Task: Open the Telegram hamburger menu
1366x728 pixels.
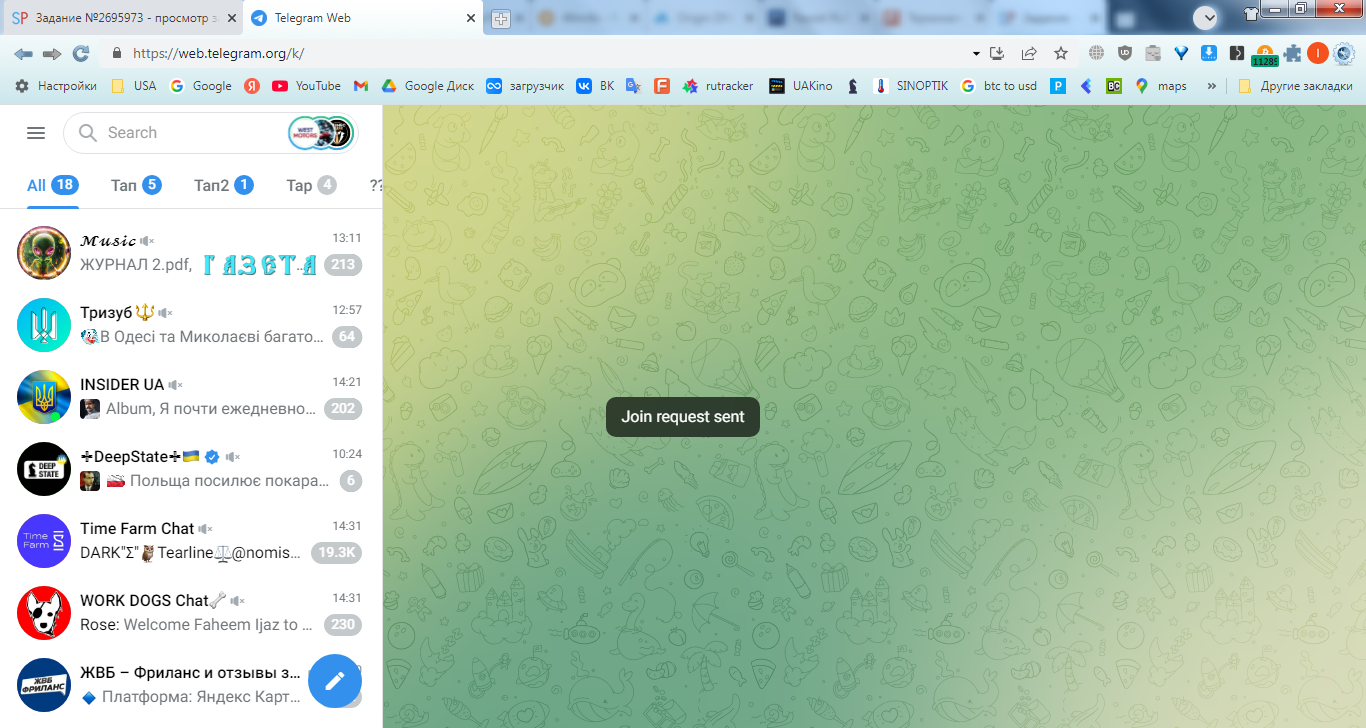Action: pyautogui.click(x=36, y=133)
